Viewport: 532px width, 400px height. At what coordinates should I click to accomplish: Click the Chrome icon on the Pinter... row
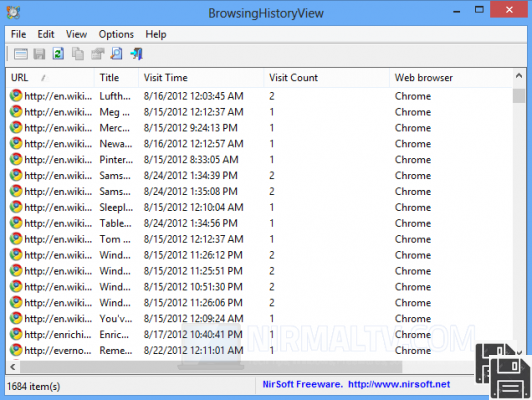point(16,159)
